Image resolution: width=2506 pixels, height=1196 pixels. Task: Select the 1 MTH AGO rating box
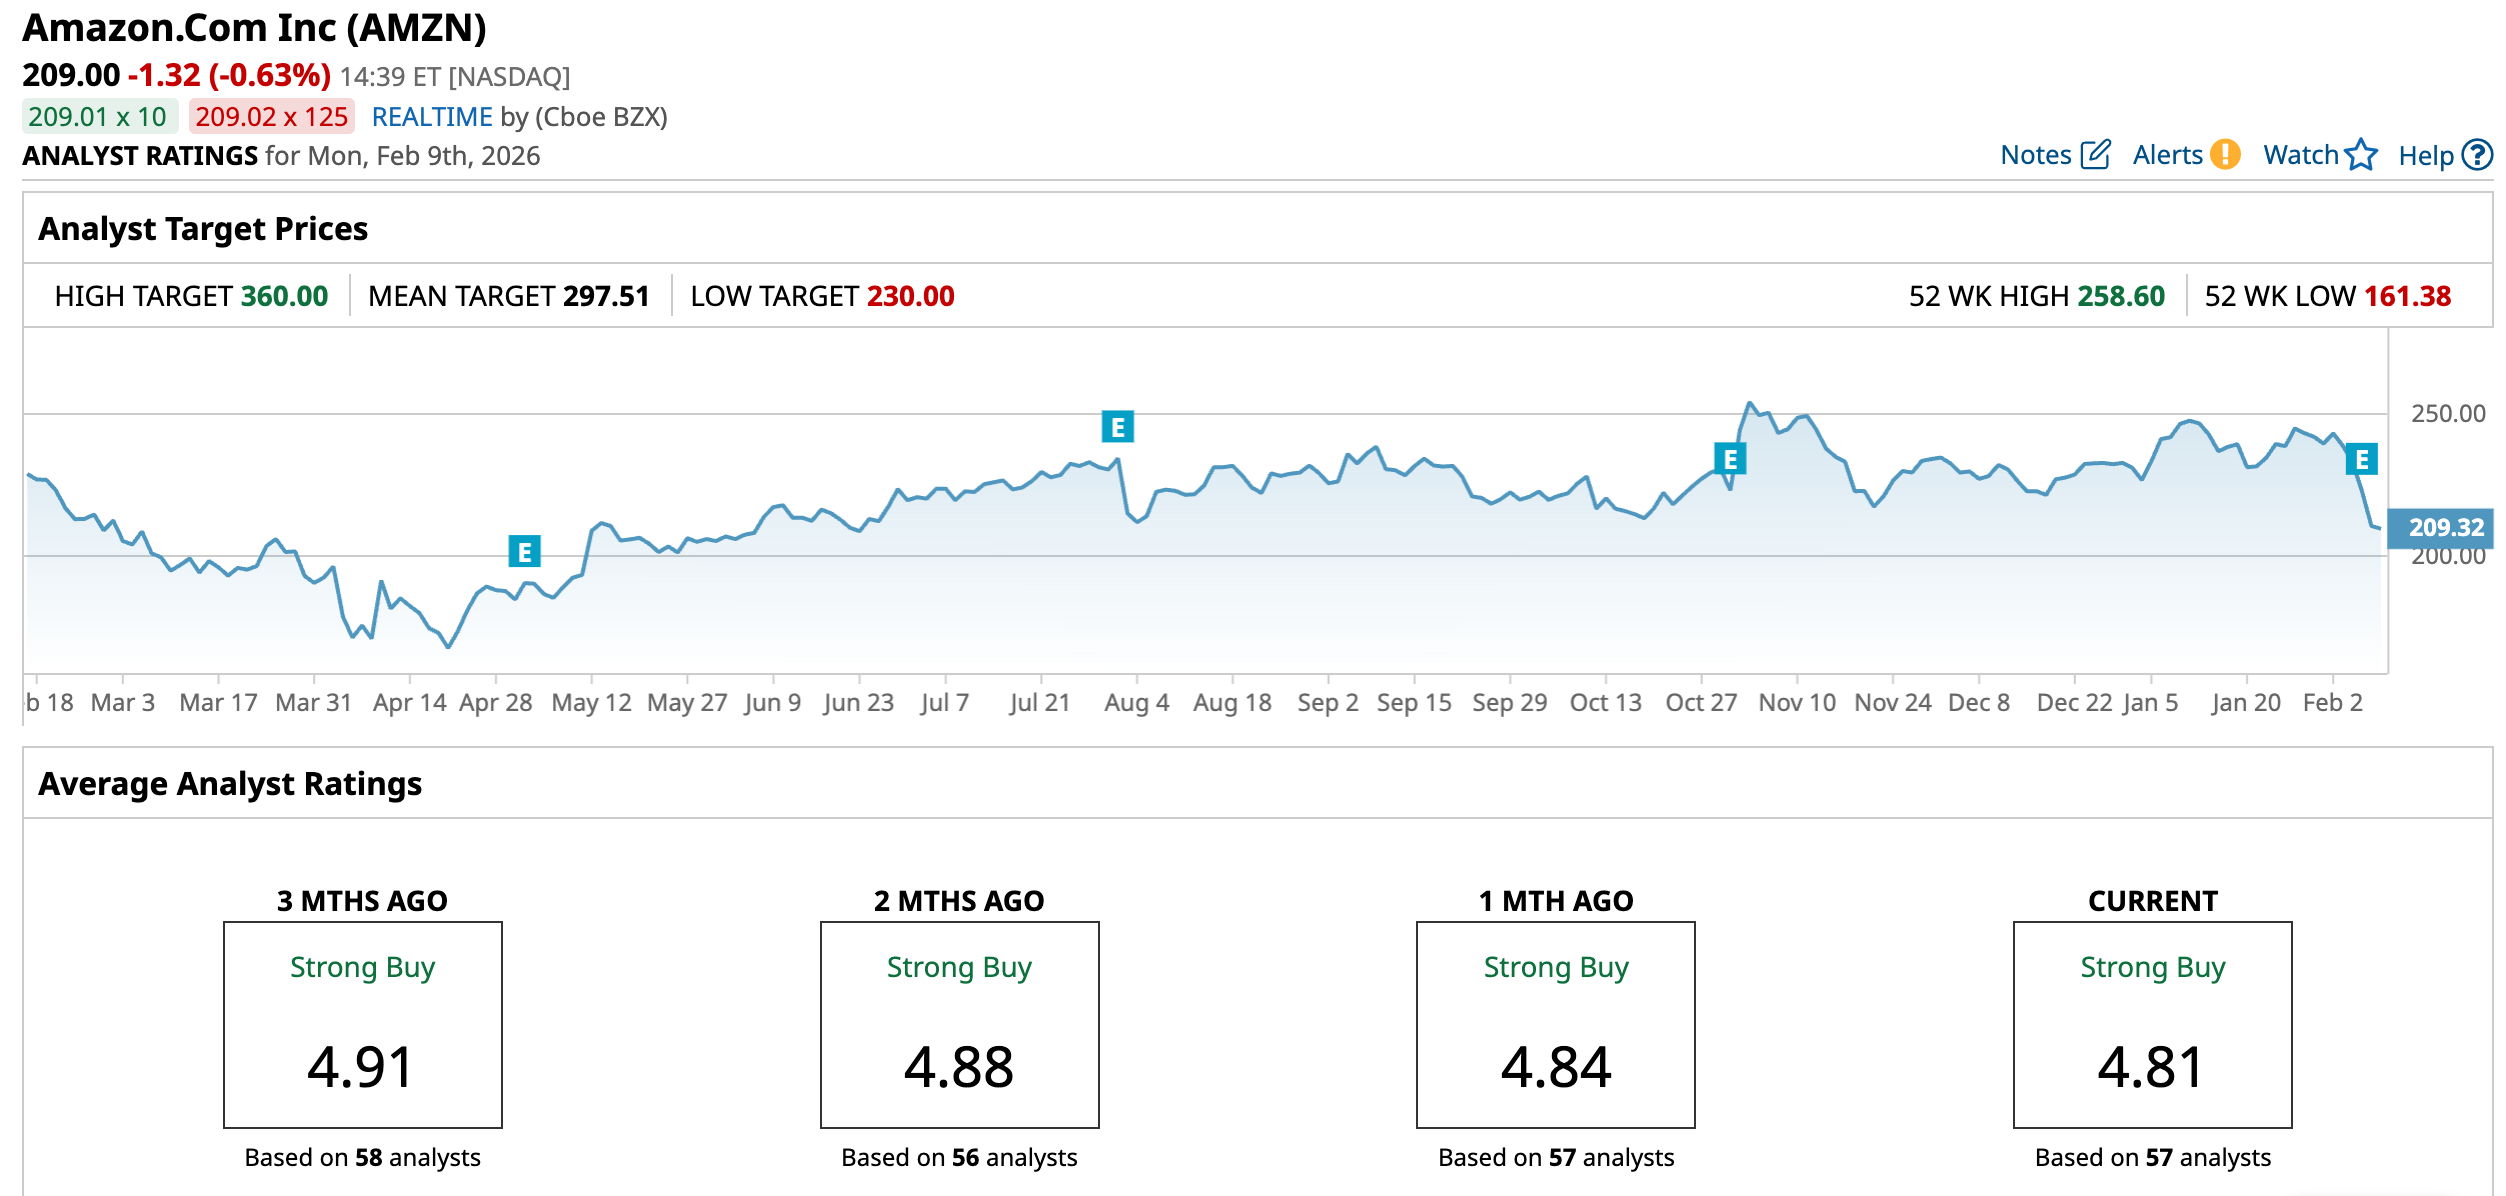click(x=1555, y=1024)
